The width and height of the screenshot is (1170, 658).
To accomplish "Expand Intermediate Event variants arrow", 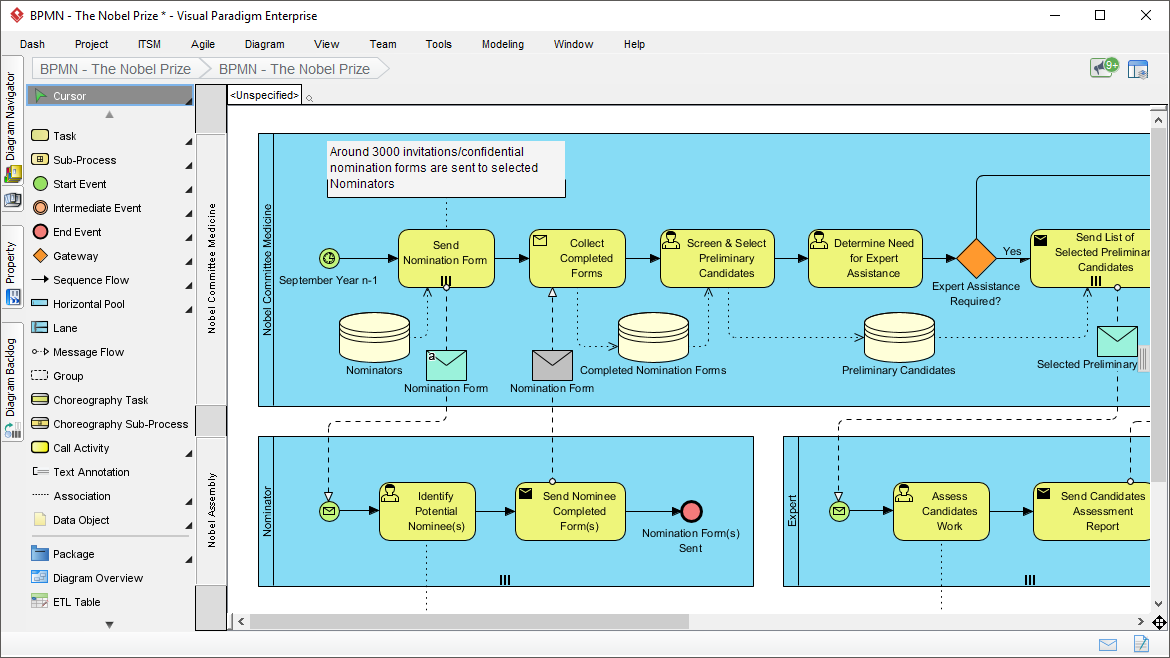I will 189,214.
